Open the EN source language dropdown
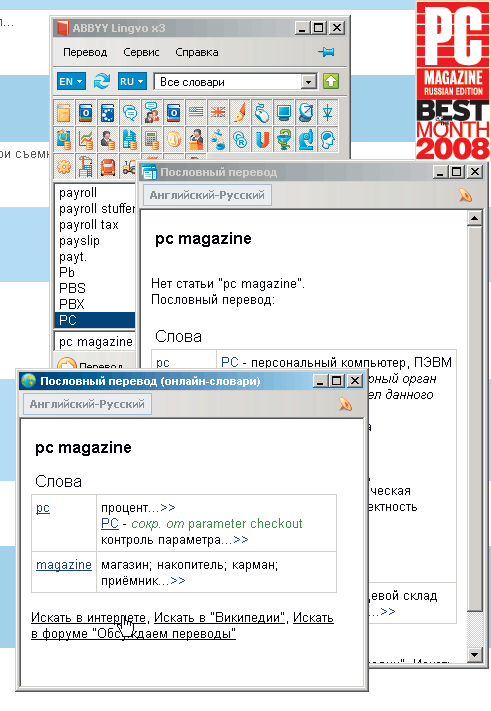Screen dimensions: 491x711 pyautogui.click(x=71, y=82)
